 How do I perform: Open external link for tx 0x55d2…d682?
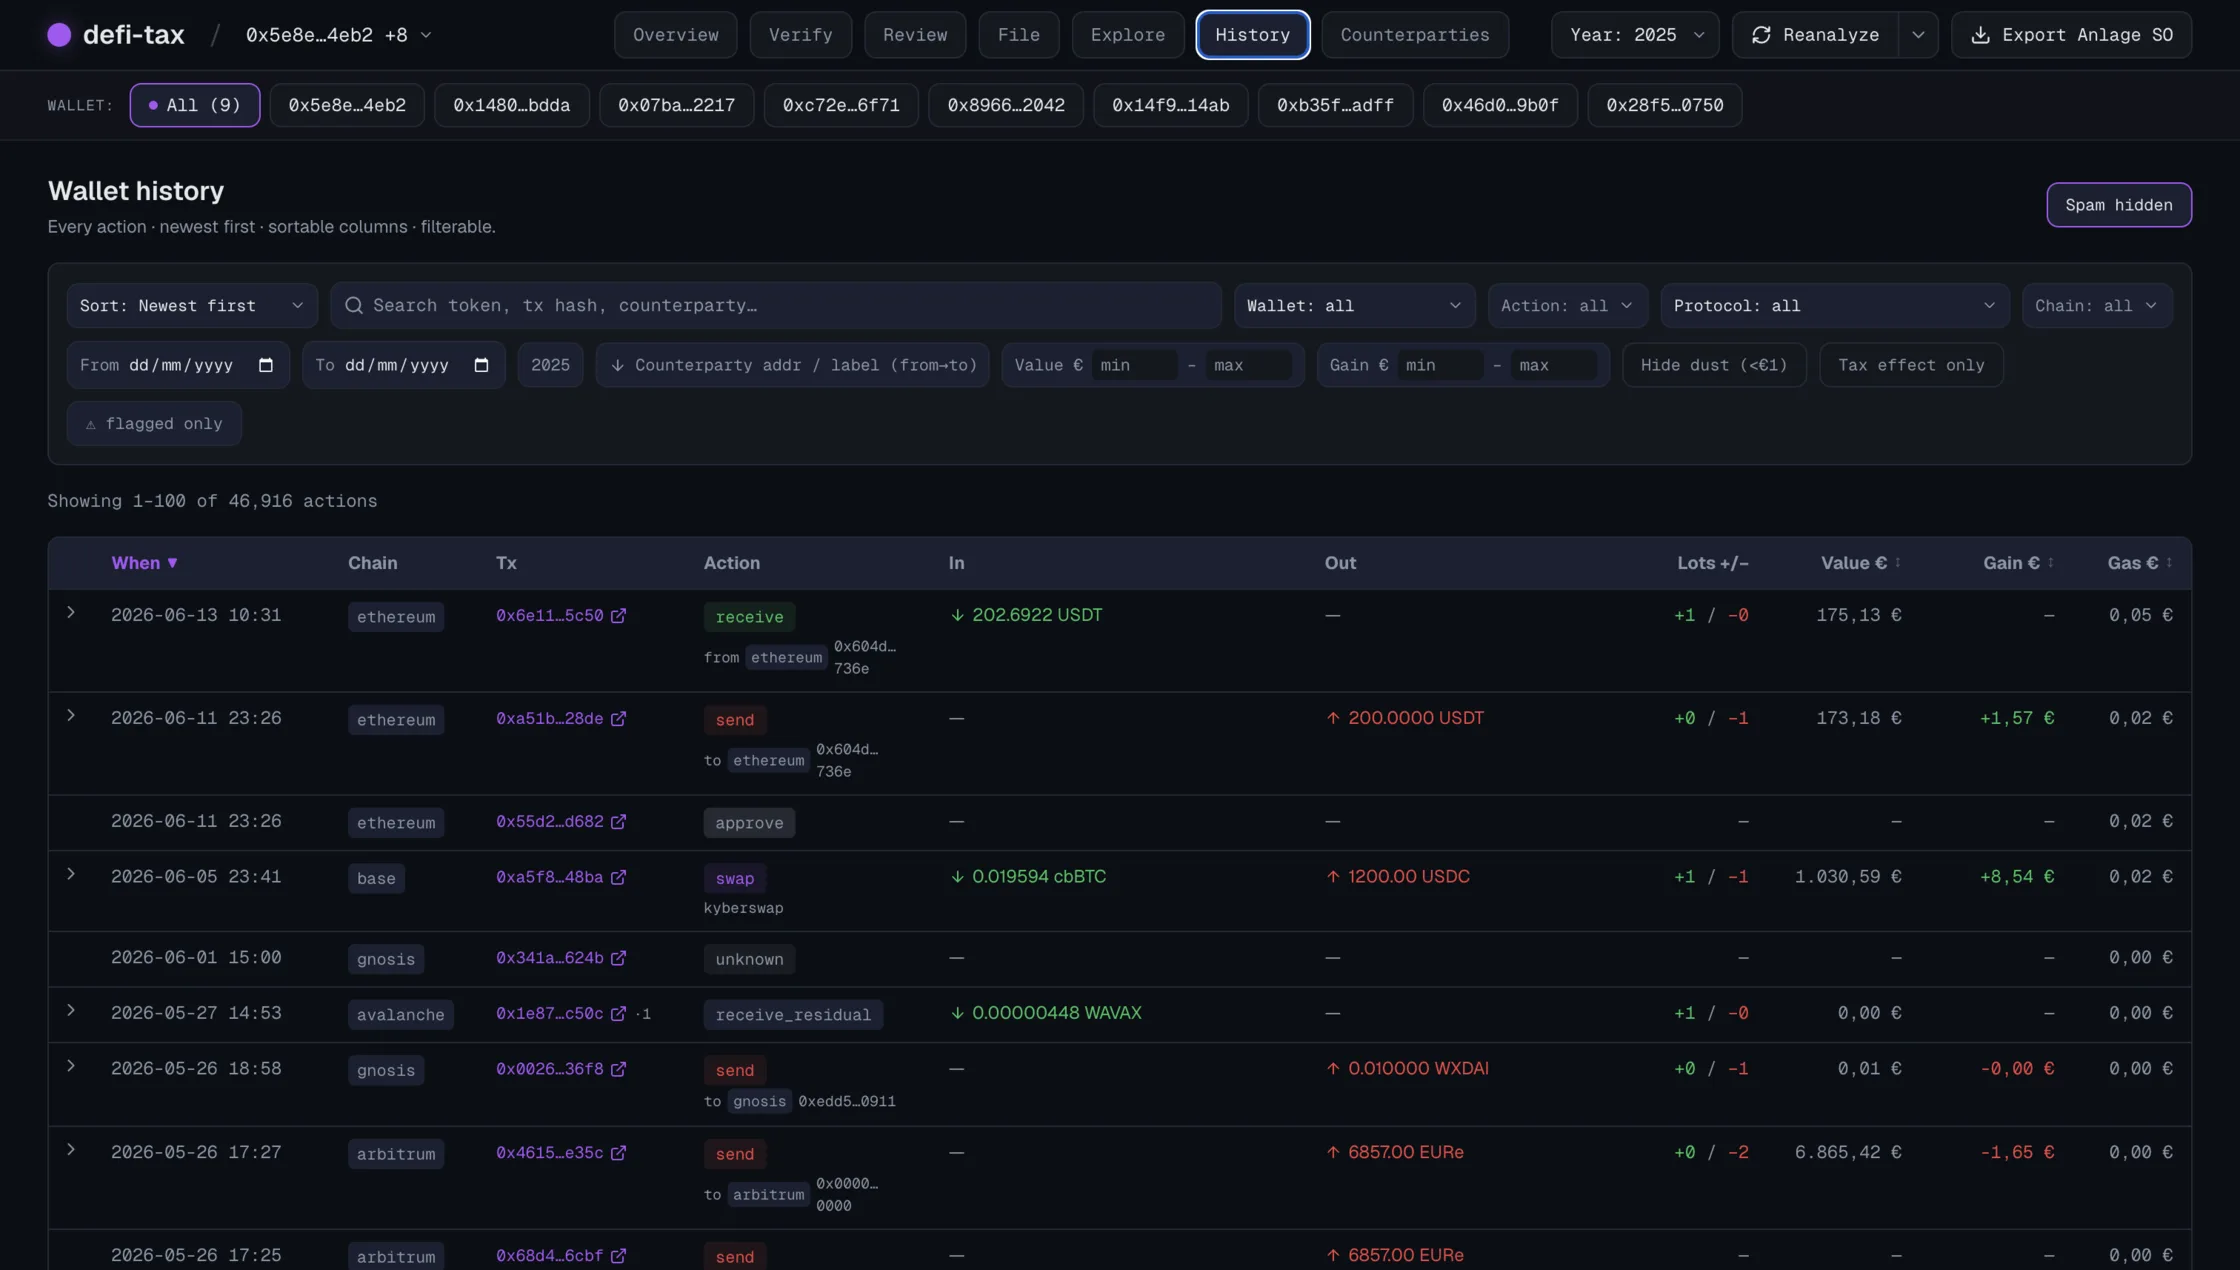(618, 822)
